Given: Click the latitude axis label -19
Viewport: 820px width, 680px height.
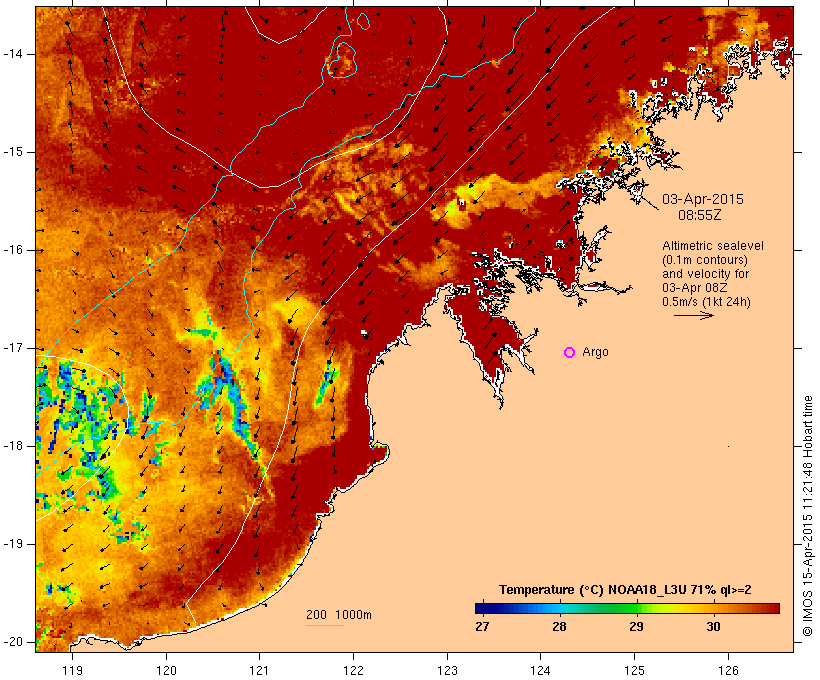Looking at the screenshot, I should tap(13, 544).
